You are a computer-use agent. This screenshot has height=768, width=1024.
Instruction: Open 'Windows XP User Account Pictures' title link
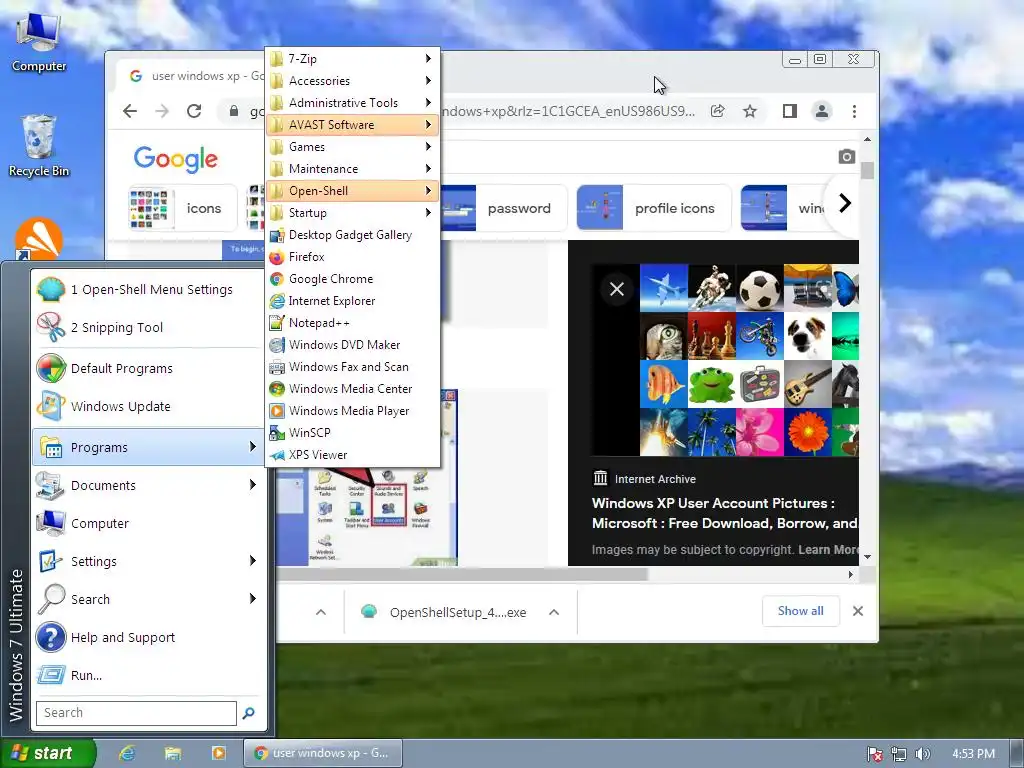pyautogui.click(x=725, y=513)
